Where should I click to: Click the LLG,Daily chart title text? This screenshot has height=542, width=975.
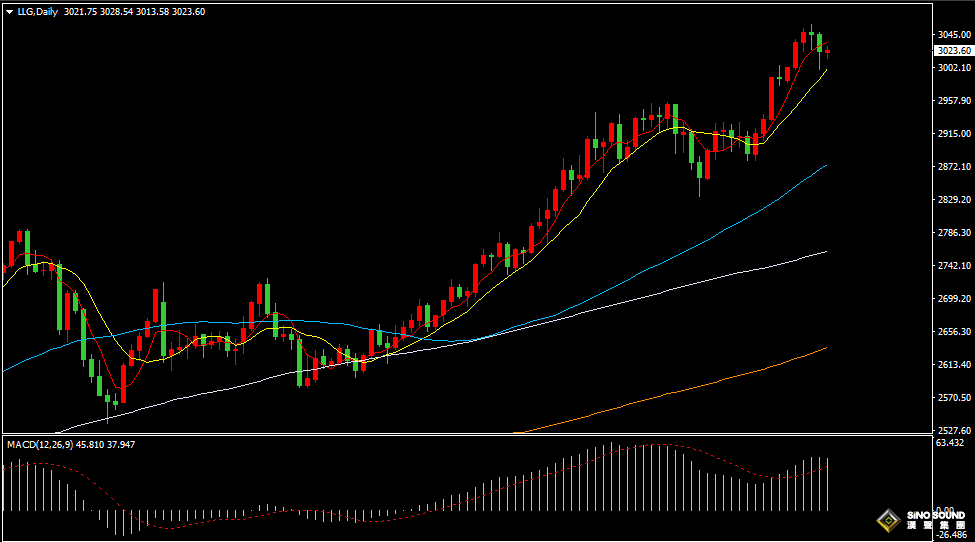coord(37,12)
